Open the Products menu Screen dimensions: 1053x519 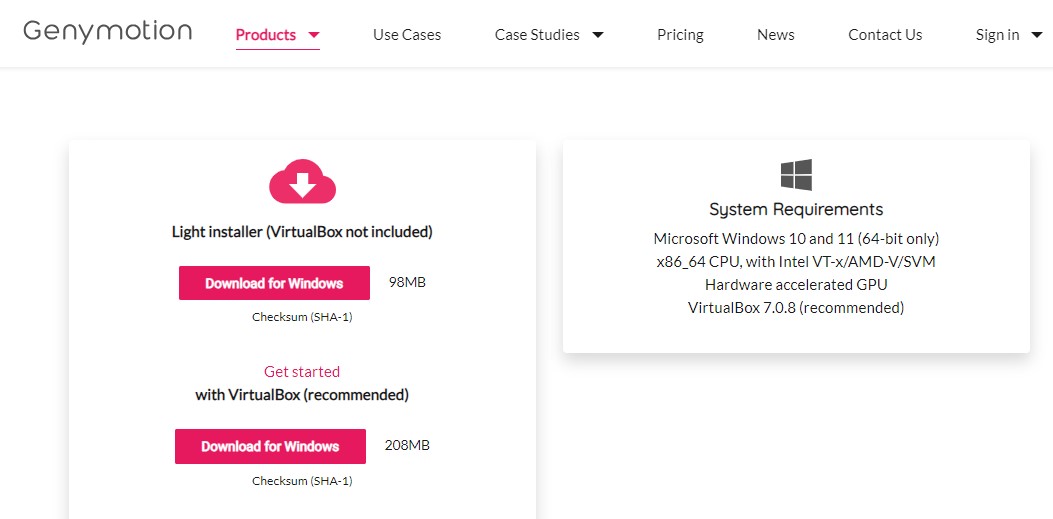[265, 34]
